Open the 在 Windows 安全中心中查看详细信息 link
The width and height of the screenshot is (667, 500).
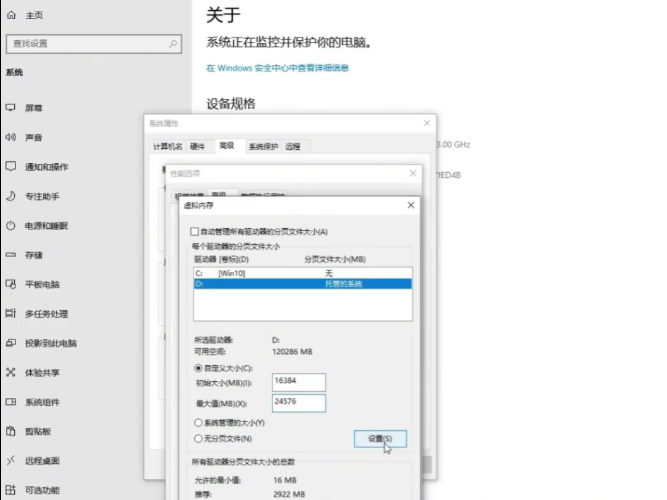277,68
